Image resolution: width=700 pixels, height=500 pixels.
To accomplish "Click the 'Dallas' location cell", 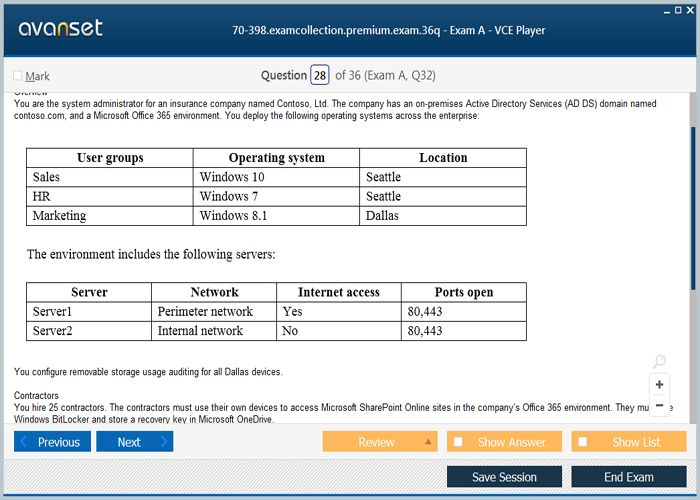I will (x=443, y=216).
